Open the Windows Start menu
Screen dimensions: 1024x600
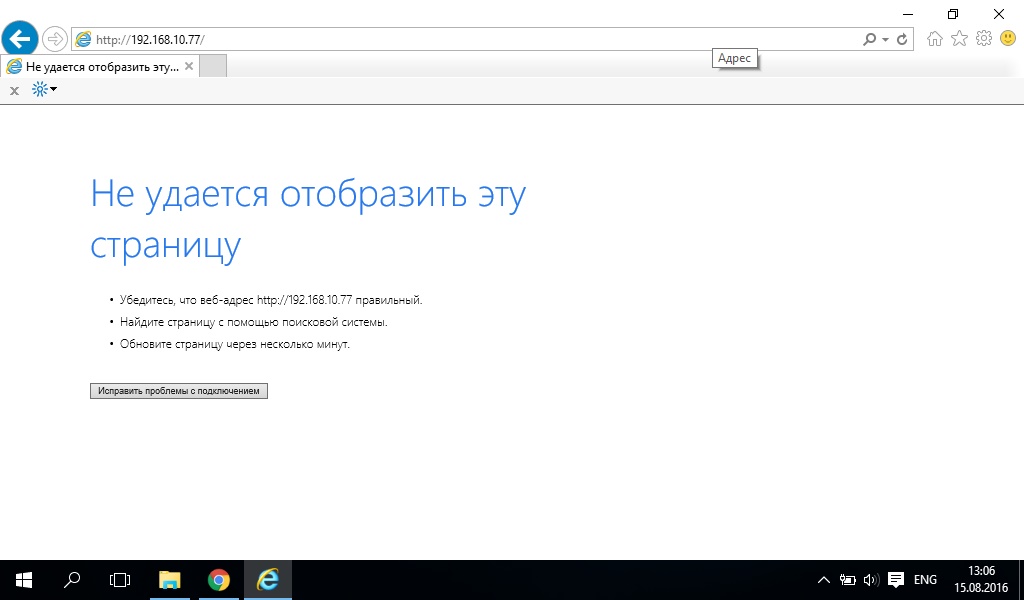pyautogui.click(x=24, y=580)
